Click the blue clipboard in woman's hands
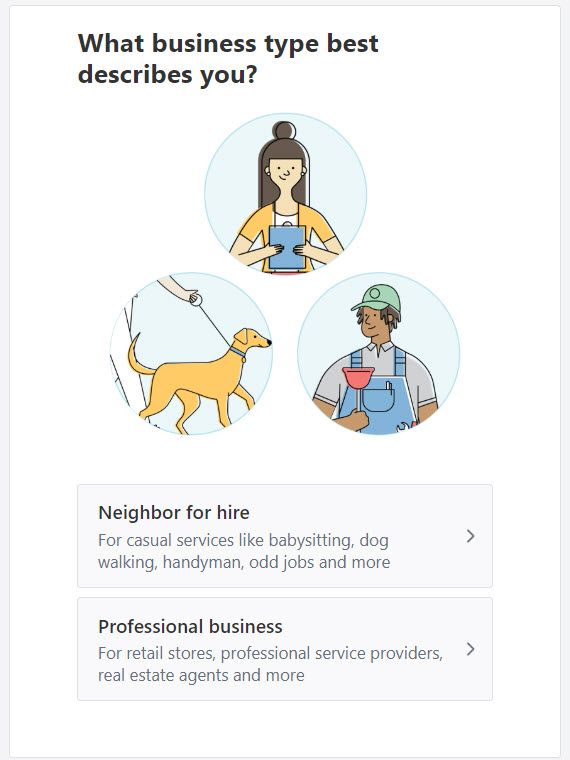The image size is (570, 760). click(287, 247)
